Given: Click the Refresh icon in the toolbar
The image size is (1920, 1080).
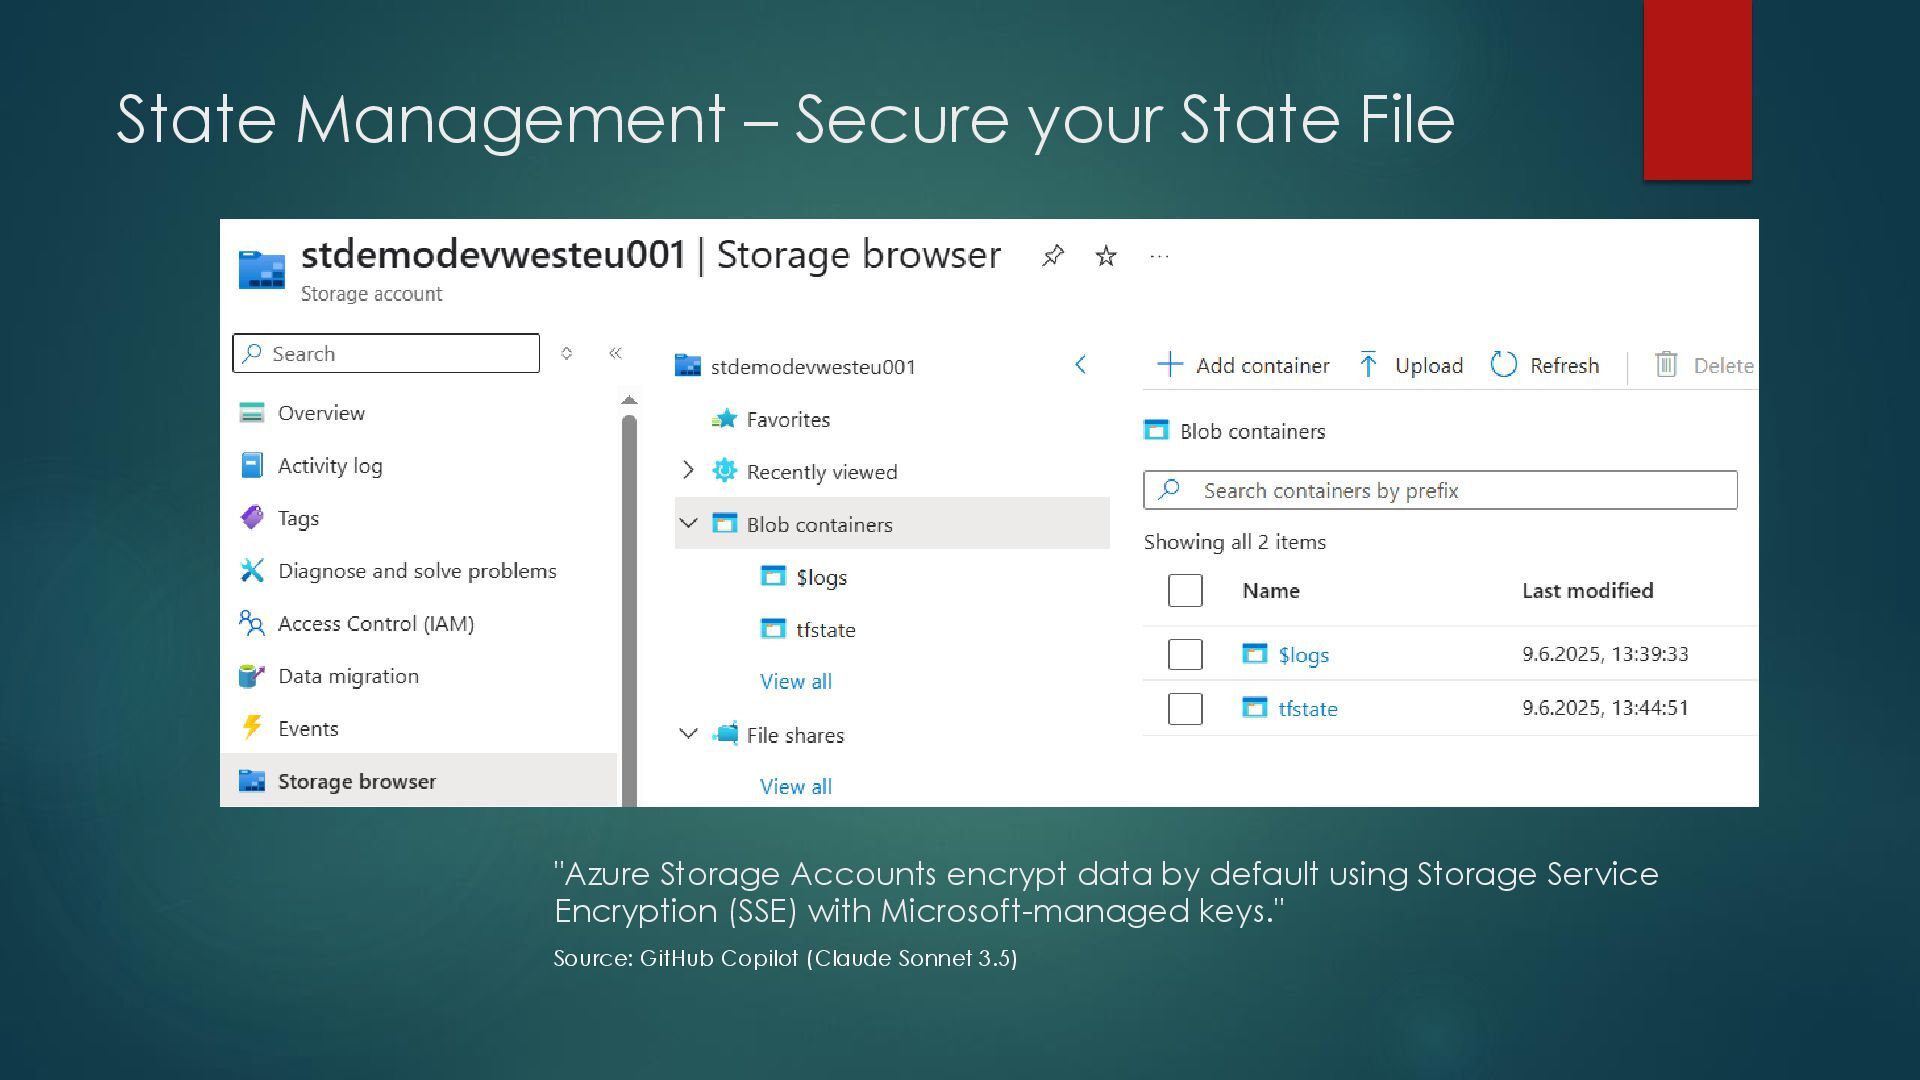Looking at the screenshot, I should click(x=1503, y=365).
